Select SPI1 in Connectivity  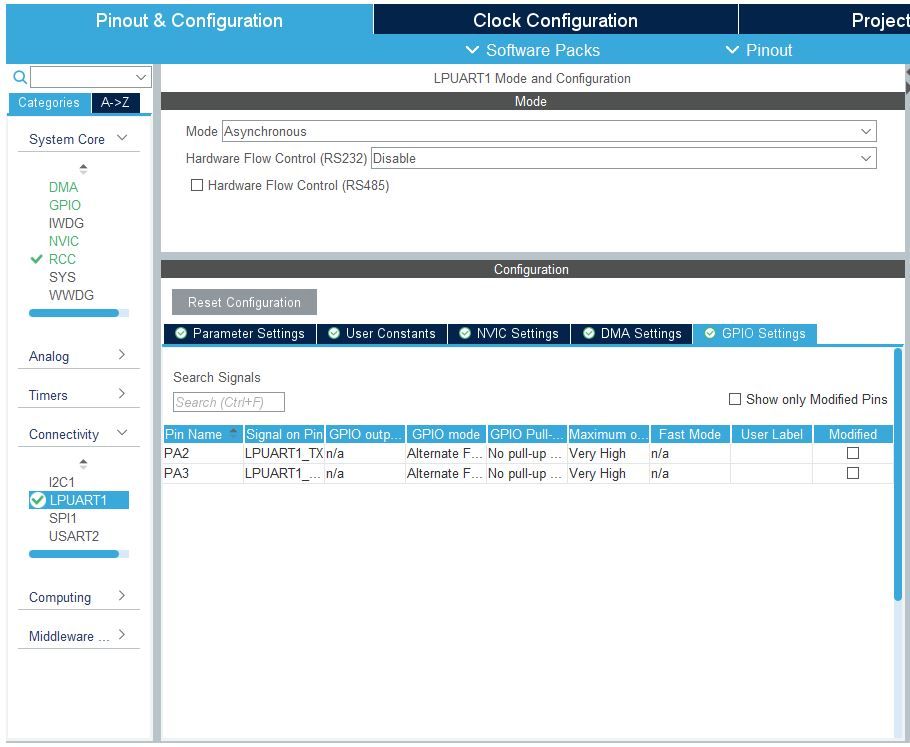[63, 518]
